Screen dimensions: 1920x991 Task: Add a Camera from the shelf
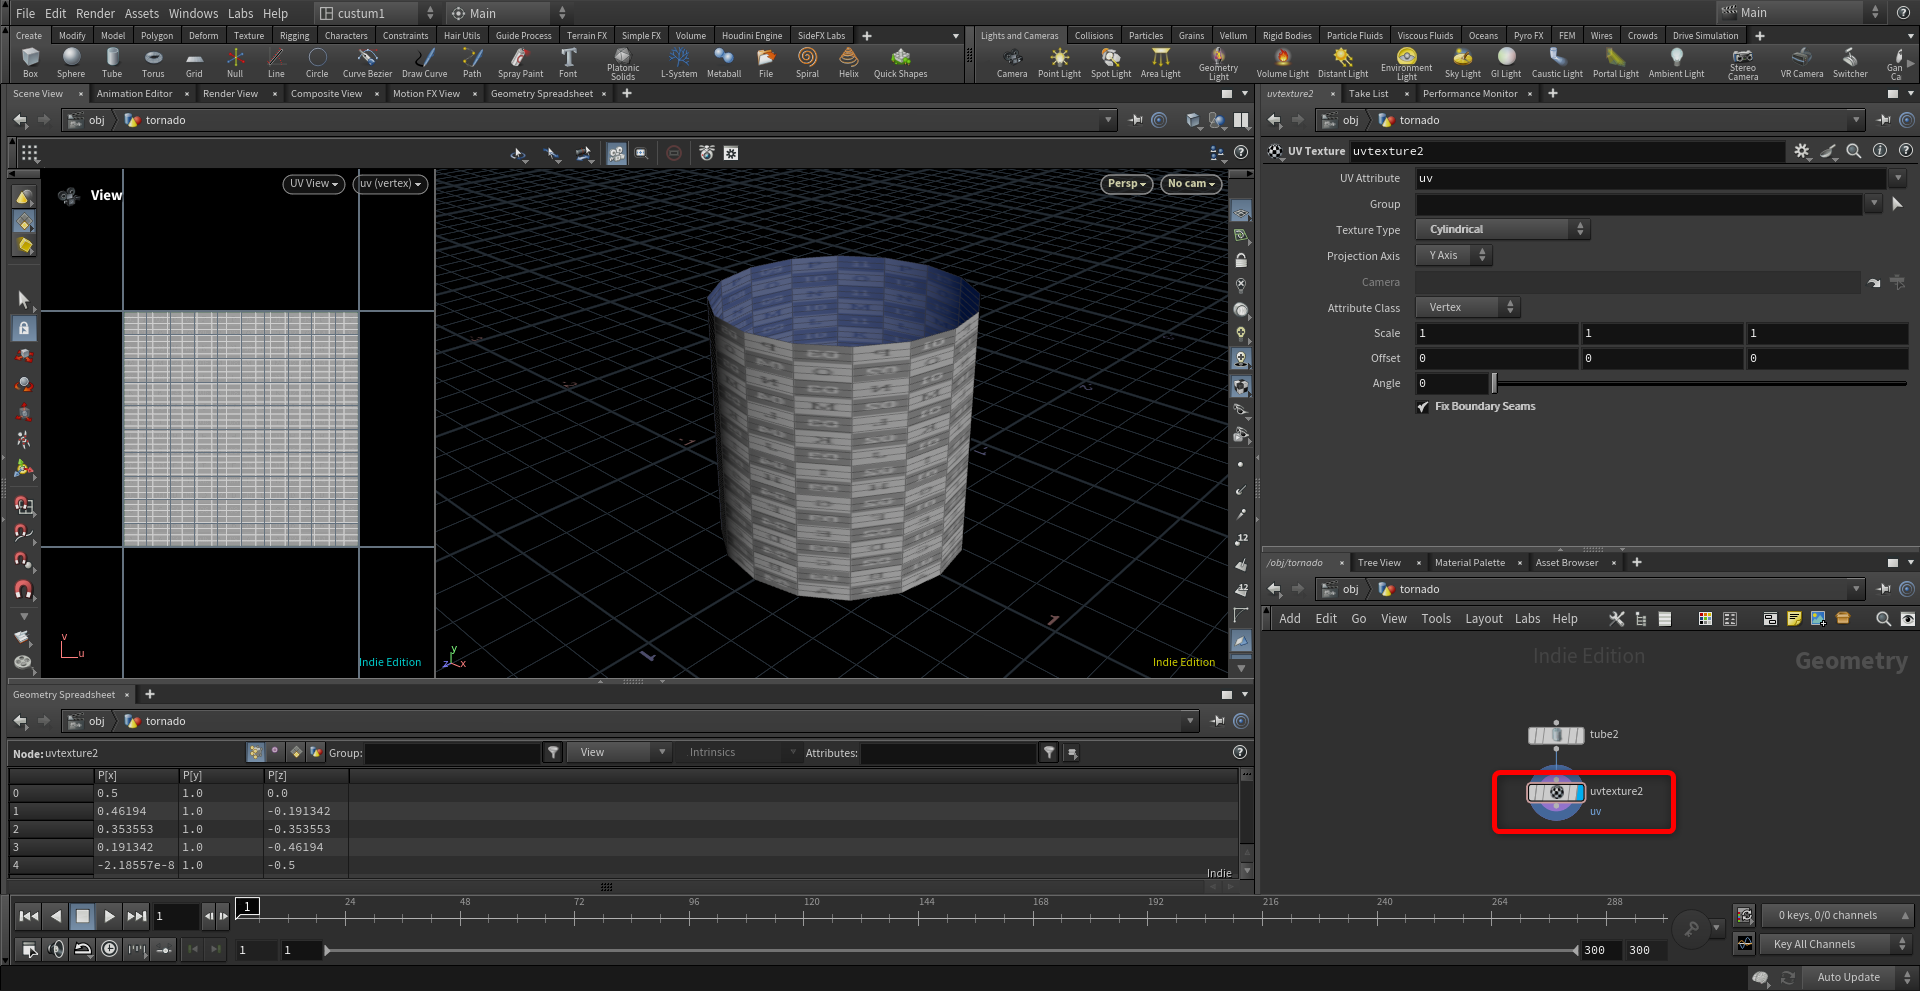[1011, 62]
